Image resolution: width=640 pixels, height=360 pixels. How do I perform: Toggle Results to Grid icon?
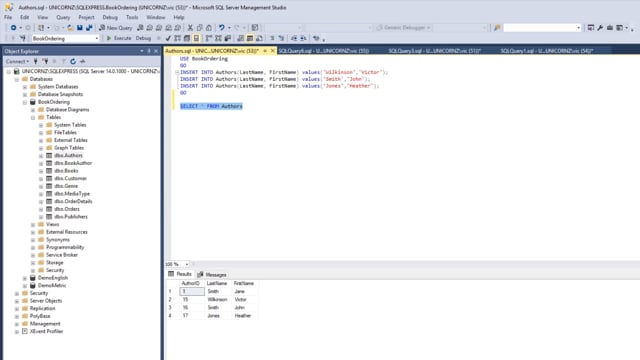pos(250,38)
